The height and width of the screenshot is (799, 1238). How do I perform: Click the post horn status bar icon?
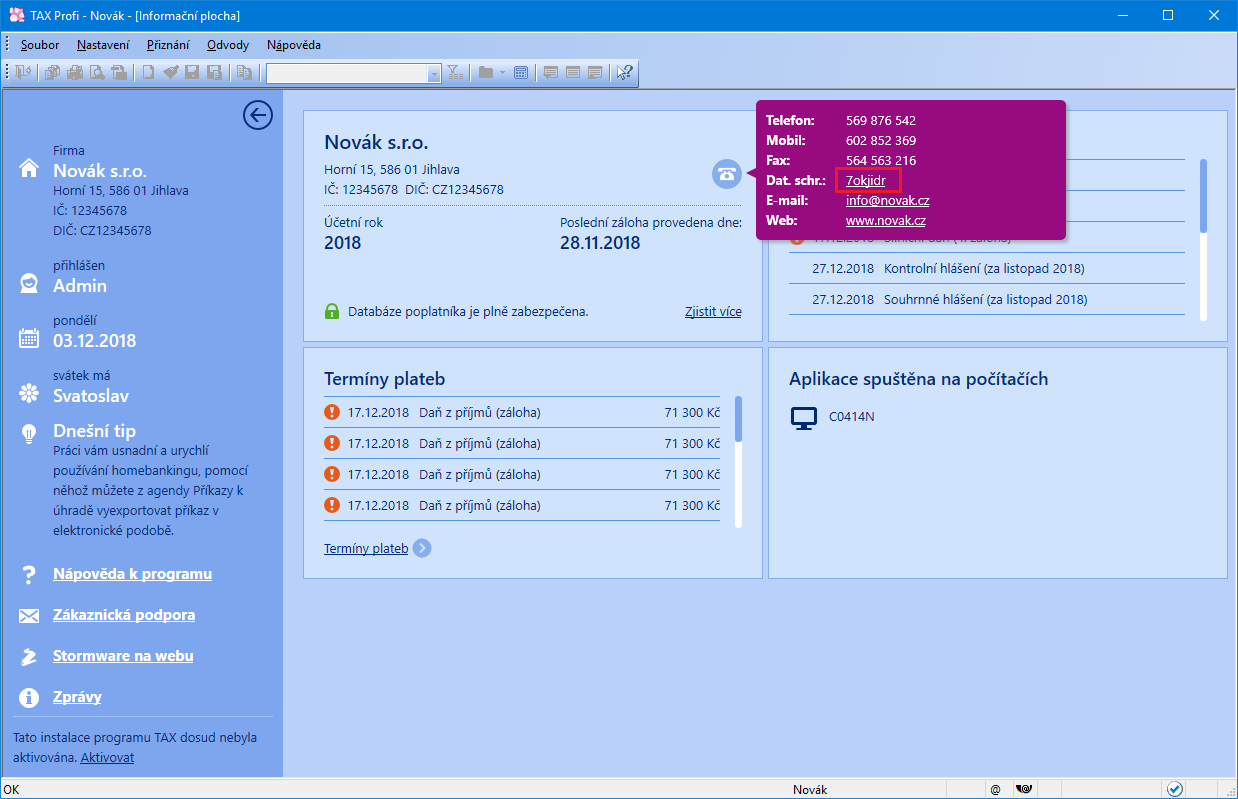point(1024,790)
